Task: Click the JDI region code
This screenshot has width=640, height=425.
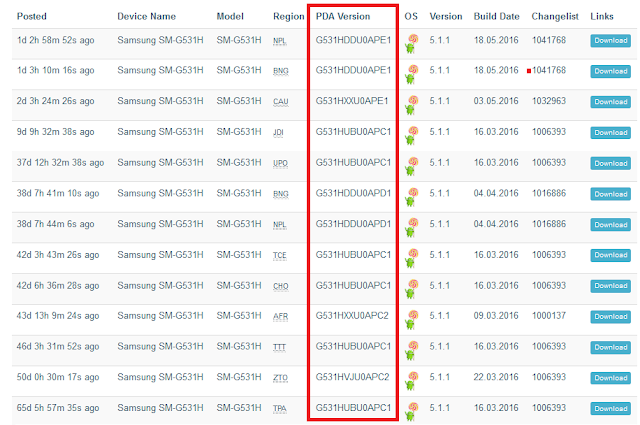Action: [278, 133]
